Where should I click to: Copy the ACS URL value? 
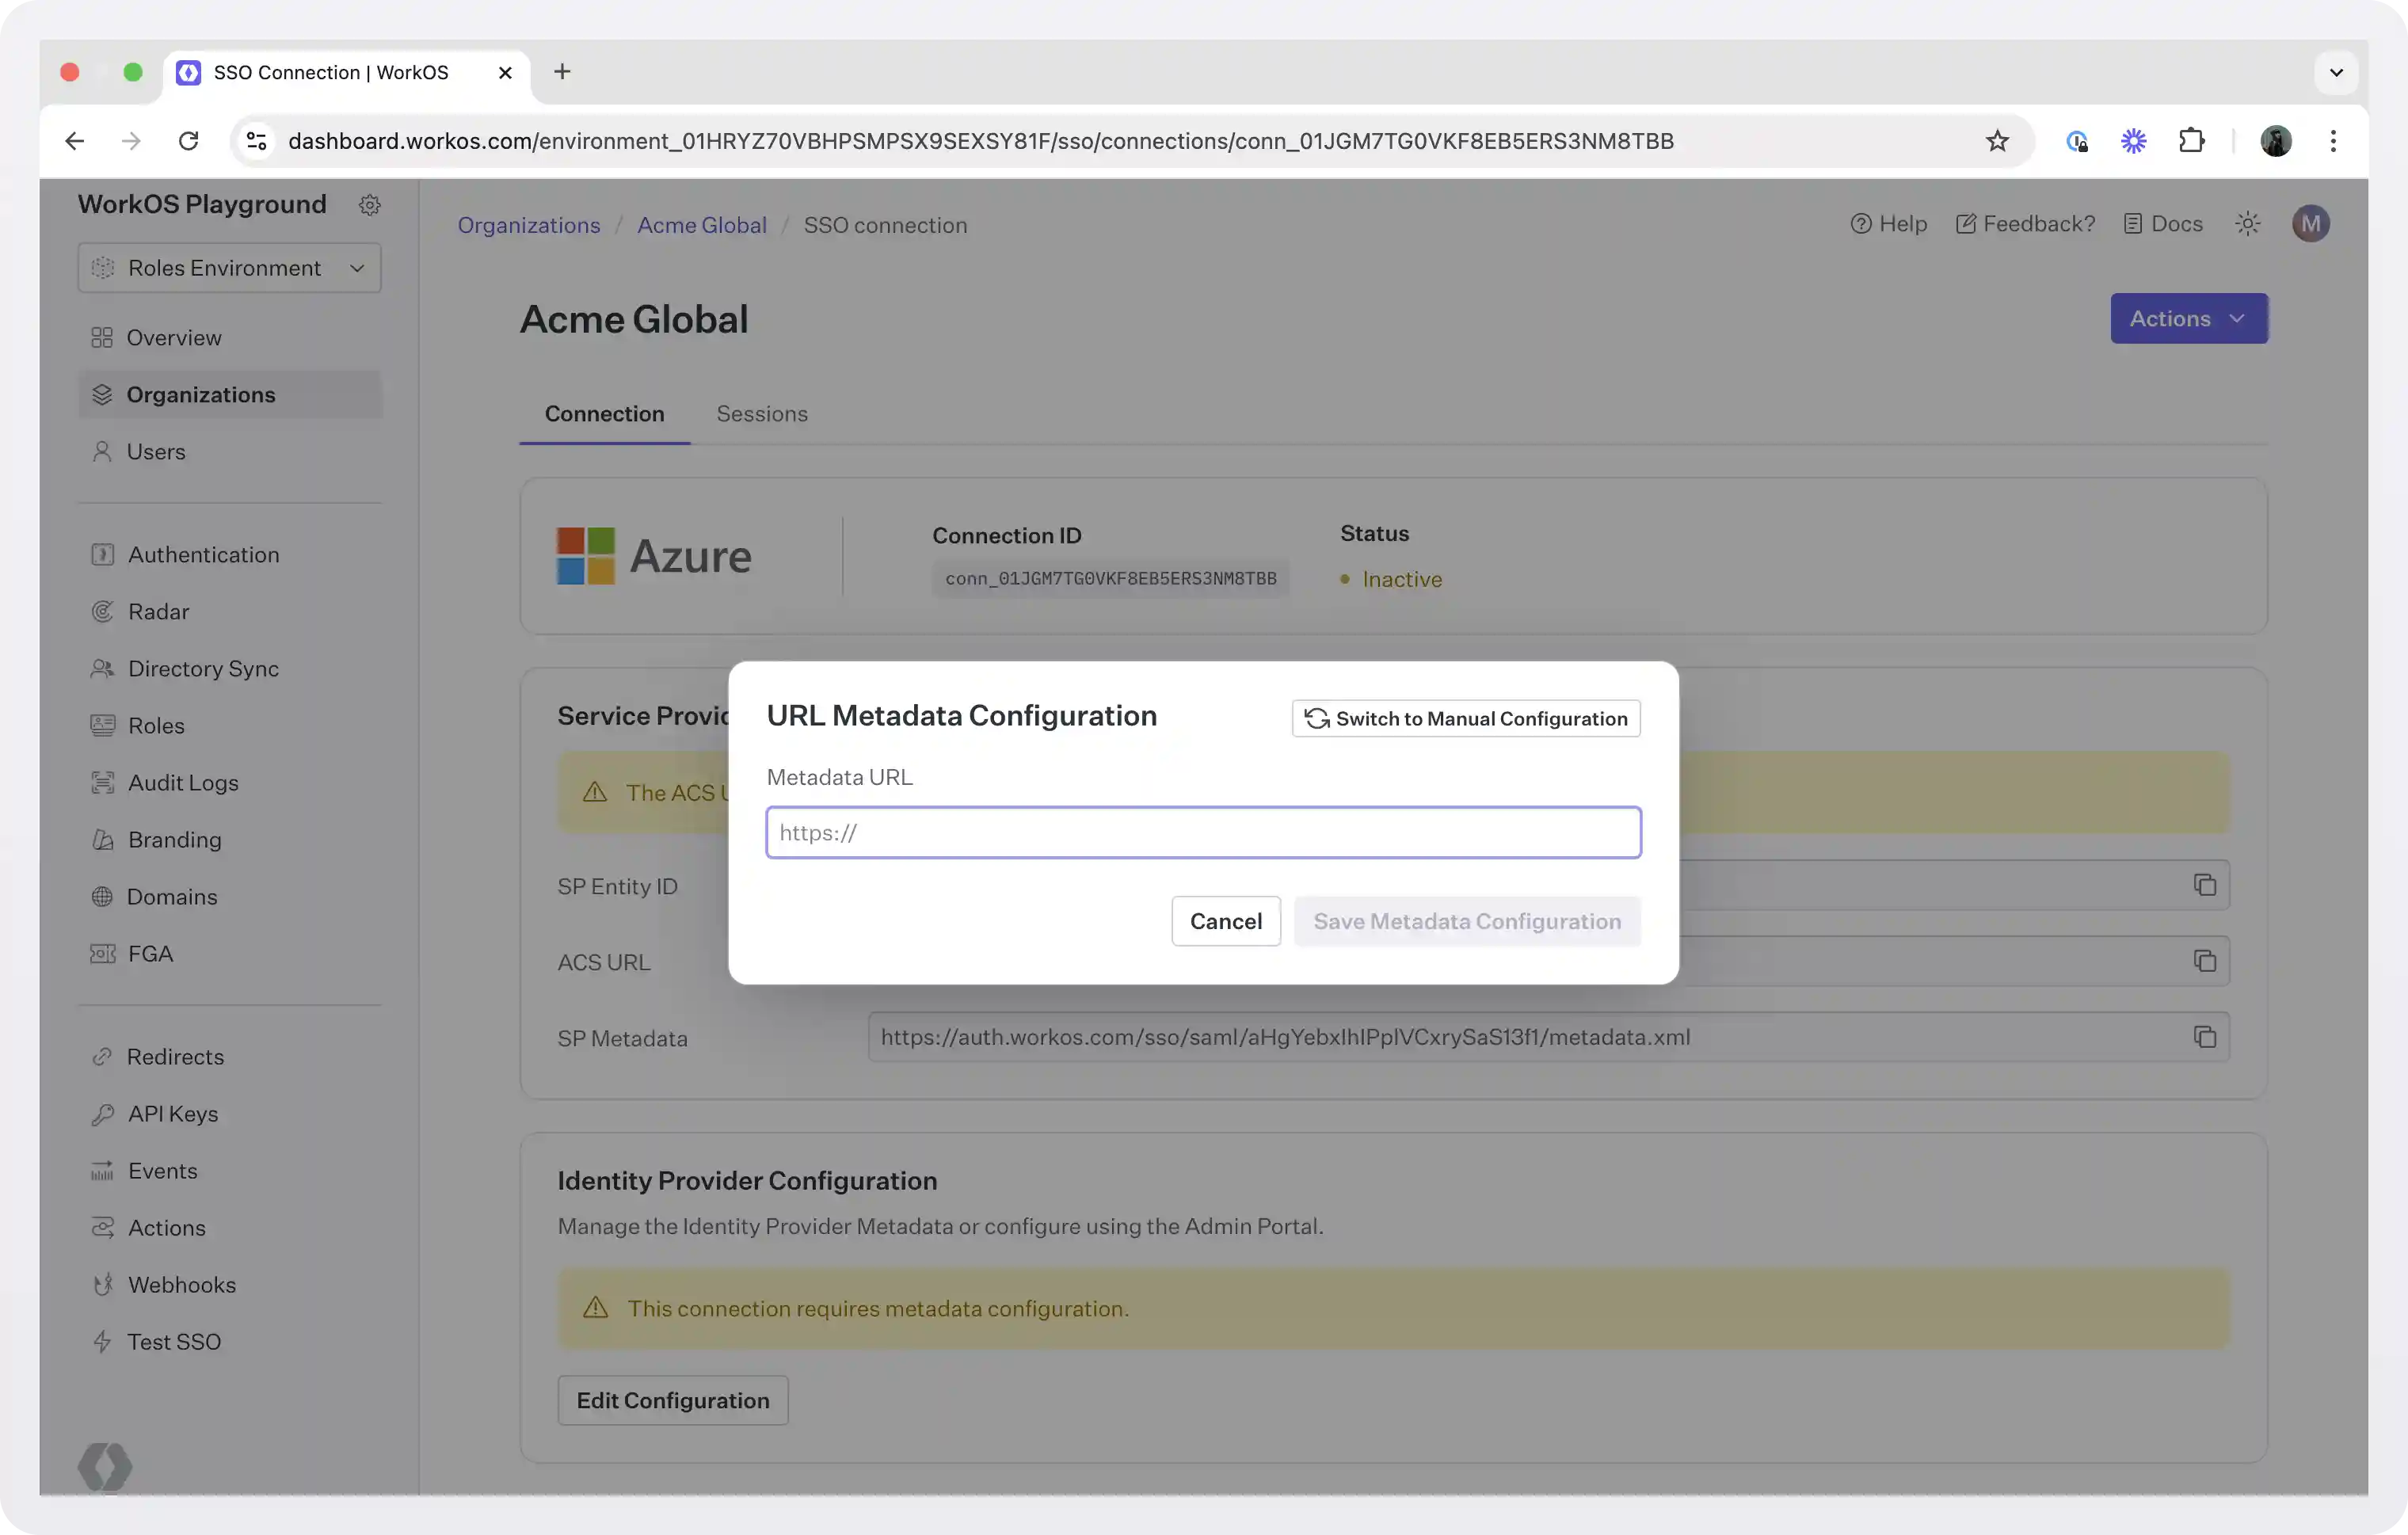[2204, 961]
